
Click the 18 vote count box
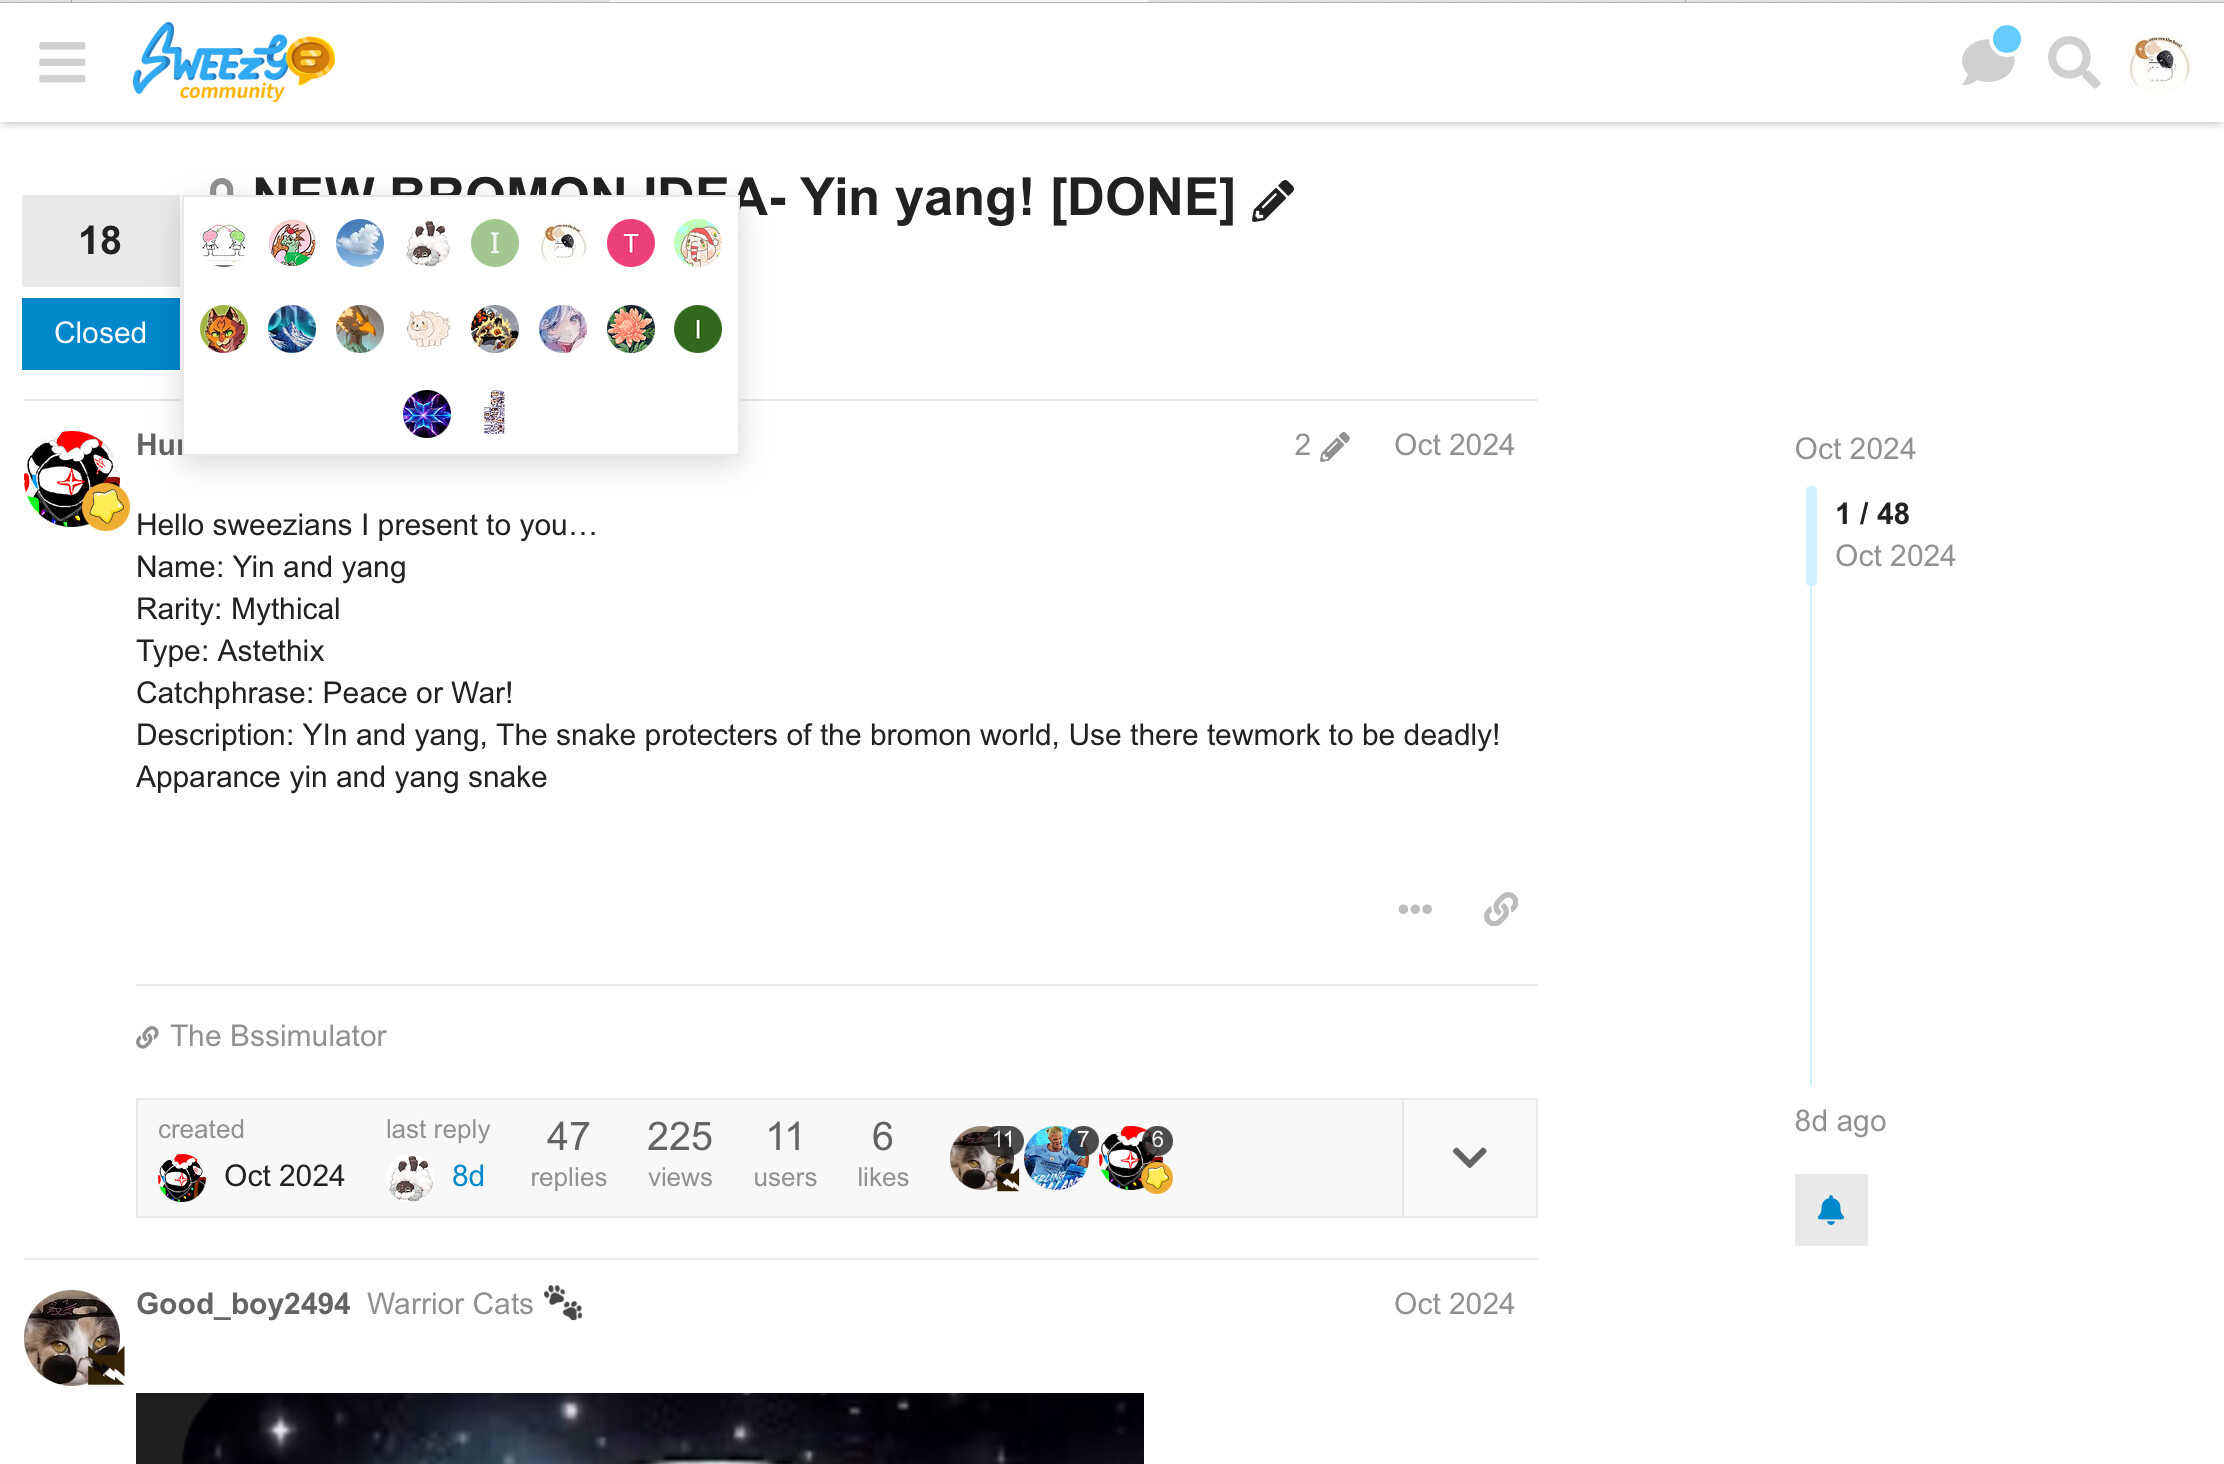101,241
